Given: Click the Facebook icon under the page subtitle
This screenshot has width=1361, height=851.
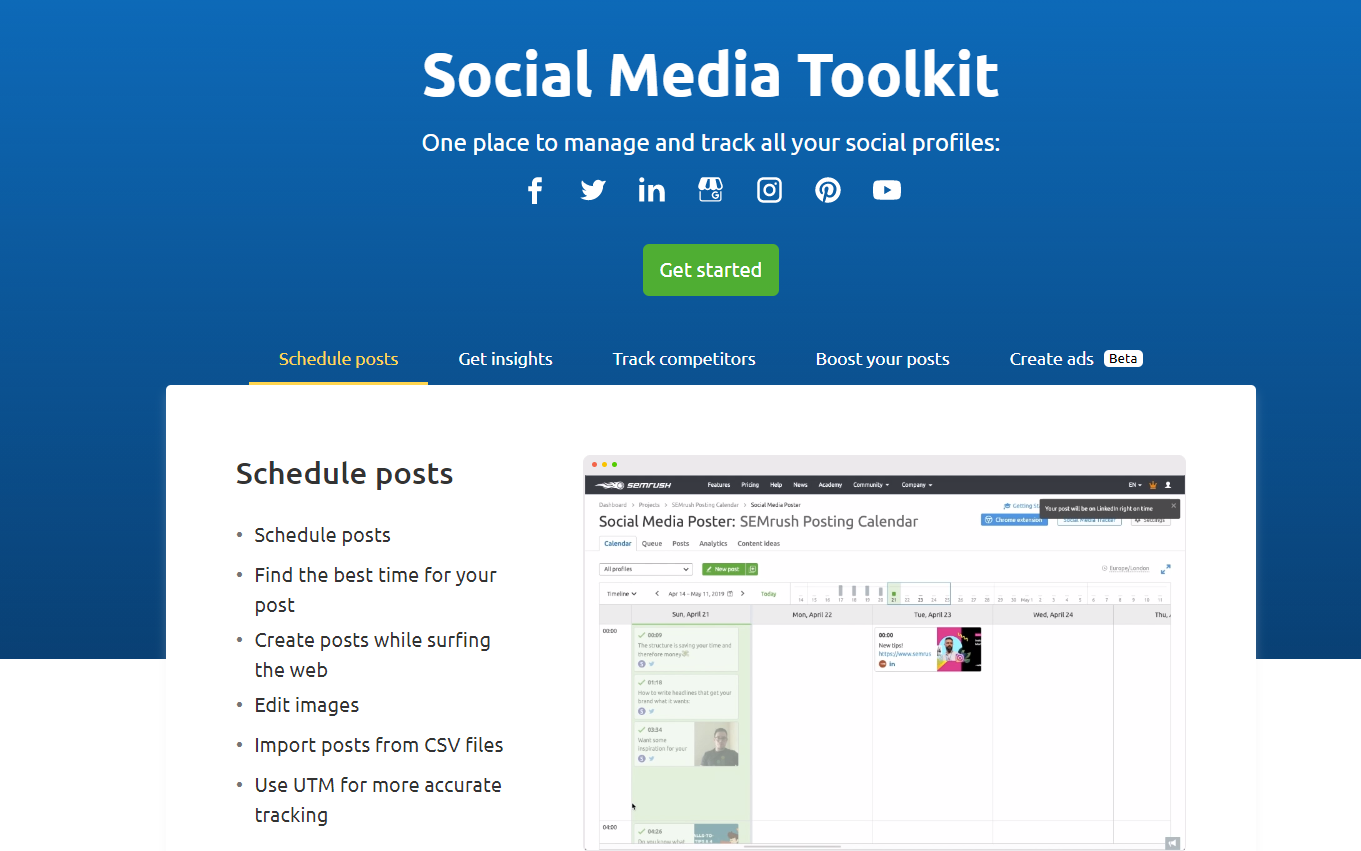Looking at the screenshot, I should 535,190.
